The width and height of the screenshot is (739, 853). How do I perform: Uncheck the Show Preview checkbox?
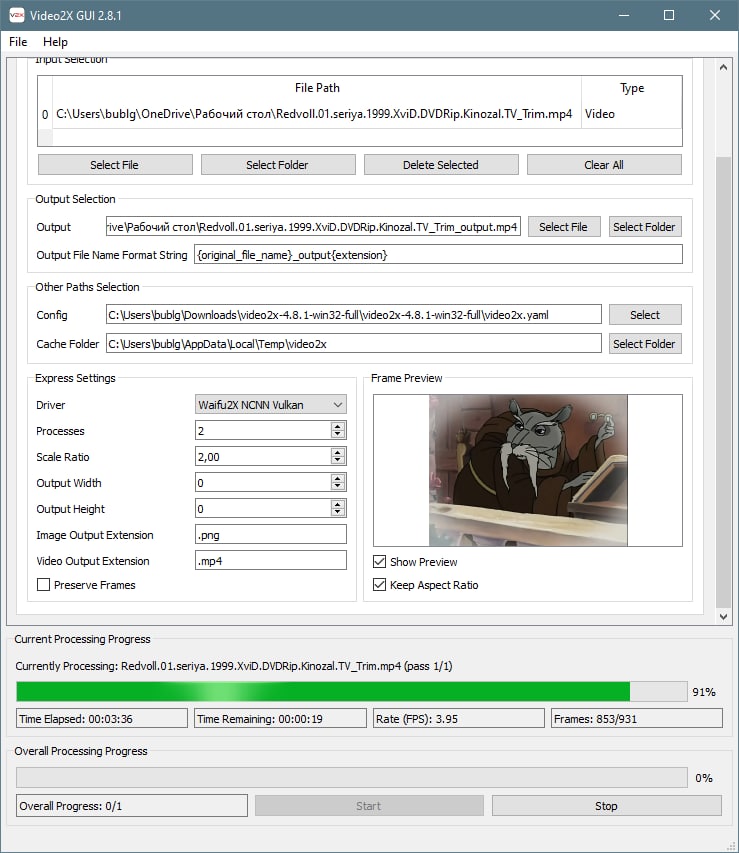pos(379,561)
